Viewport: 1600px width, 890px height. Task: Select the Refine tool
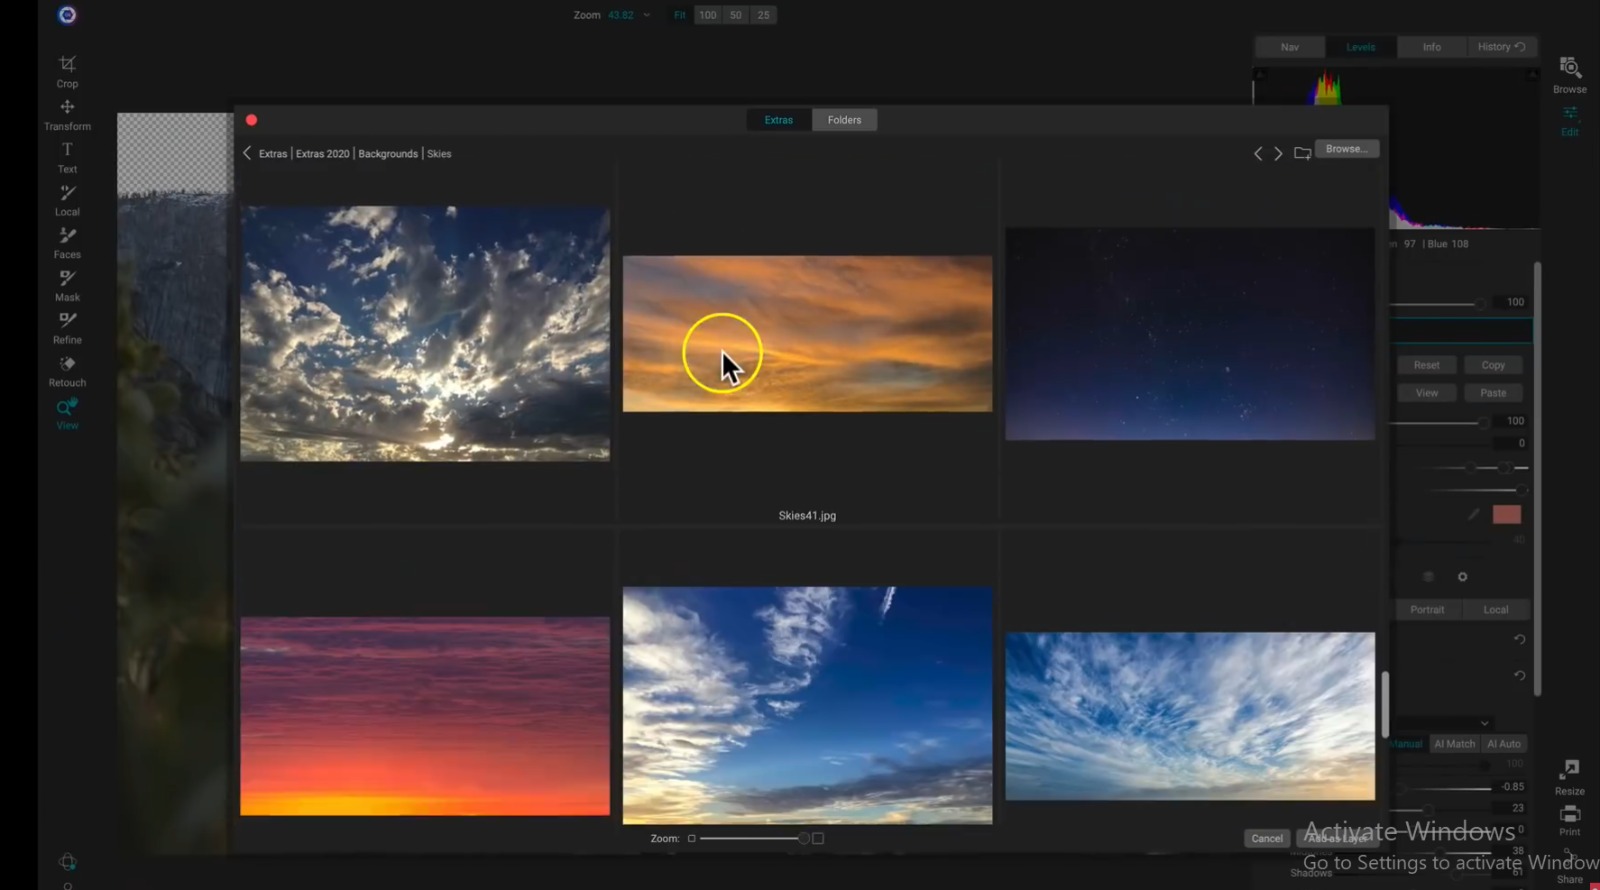pos(67,328)
